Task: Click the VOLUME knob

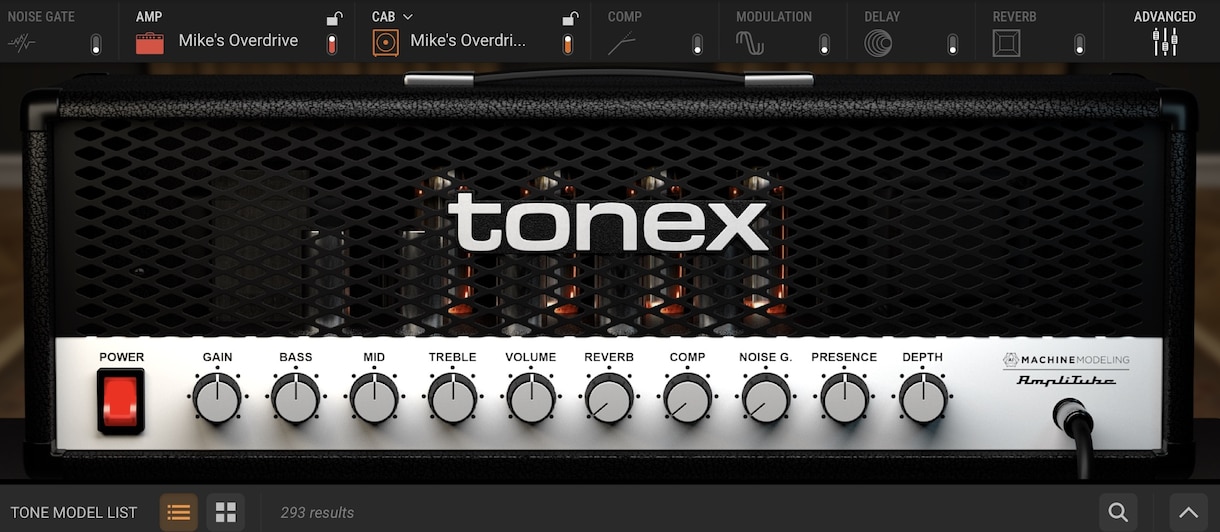Action: pyautogui.click(x=531, y=398)
